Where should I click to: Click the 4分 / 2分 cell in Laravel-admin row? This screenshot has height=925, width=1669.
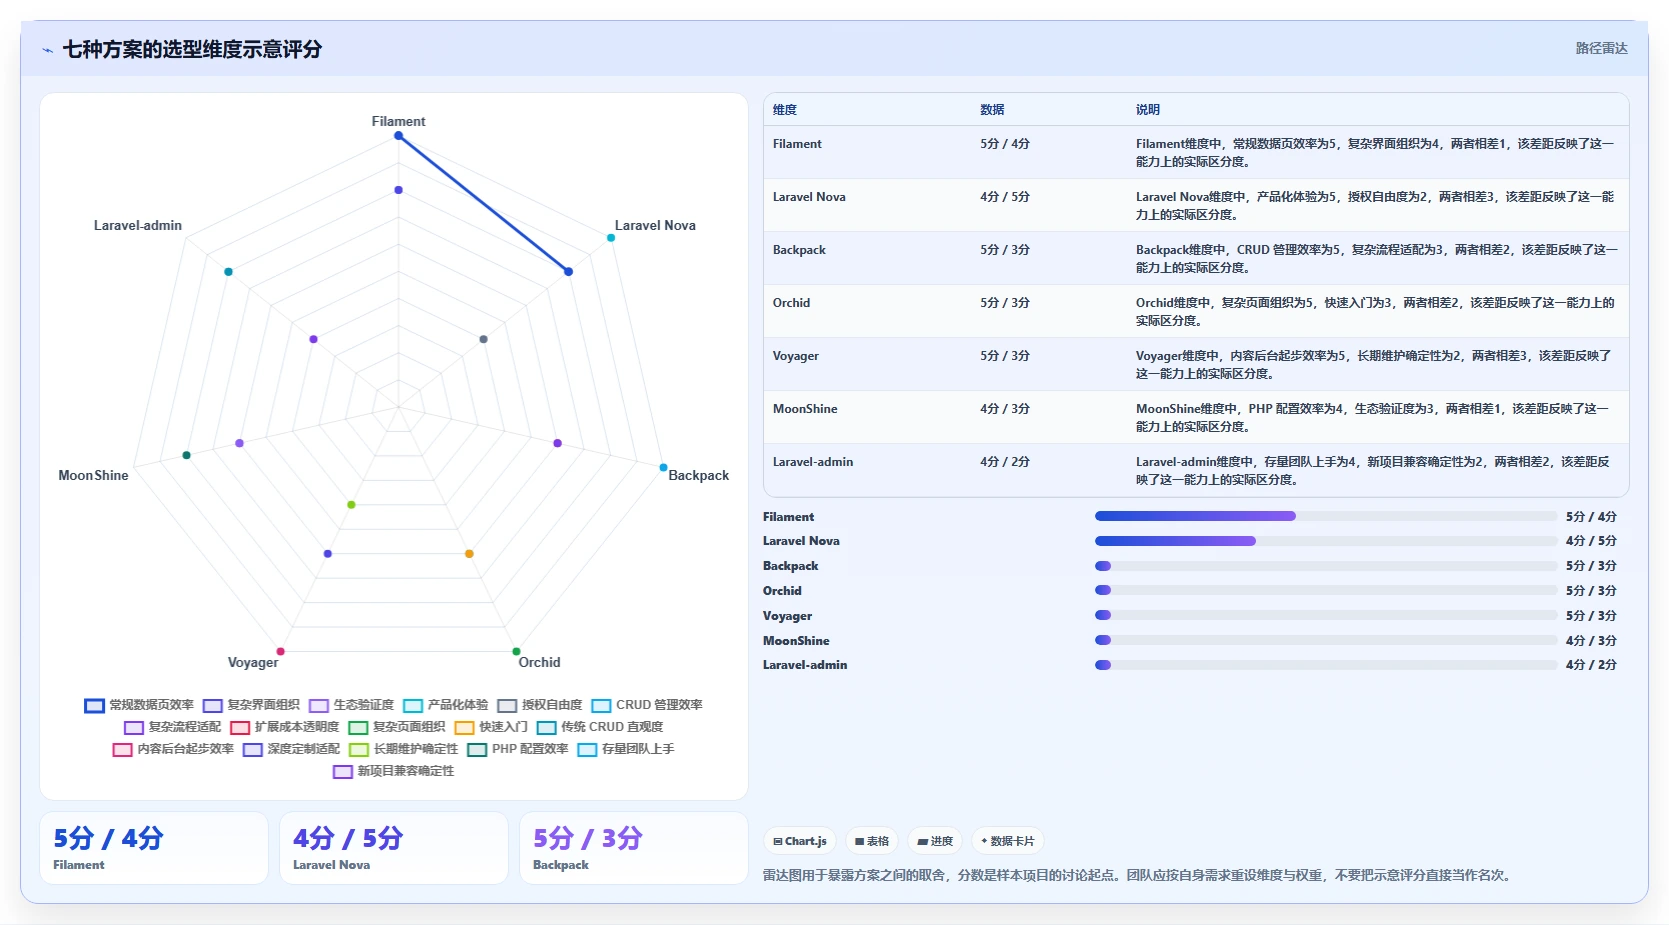point(1005,462)
